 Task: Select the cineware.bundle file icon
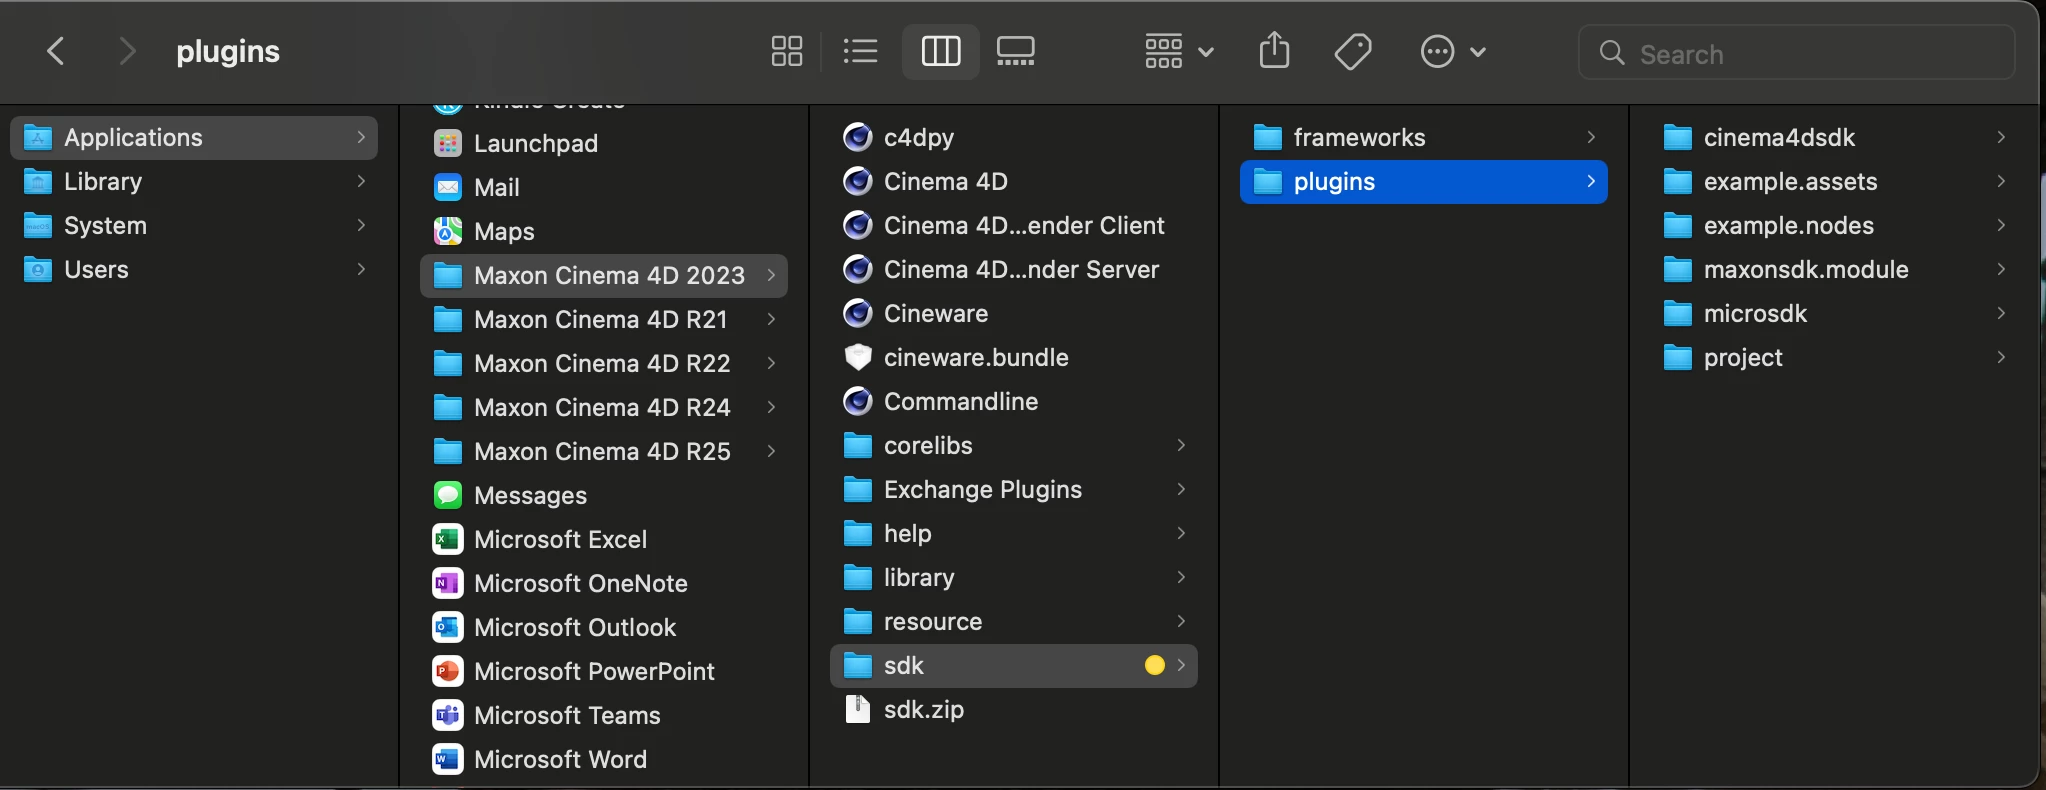point(858,357)
